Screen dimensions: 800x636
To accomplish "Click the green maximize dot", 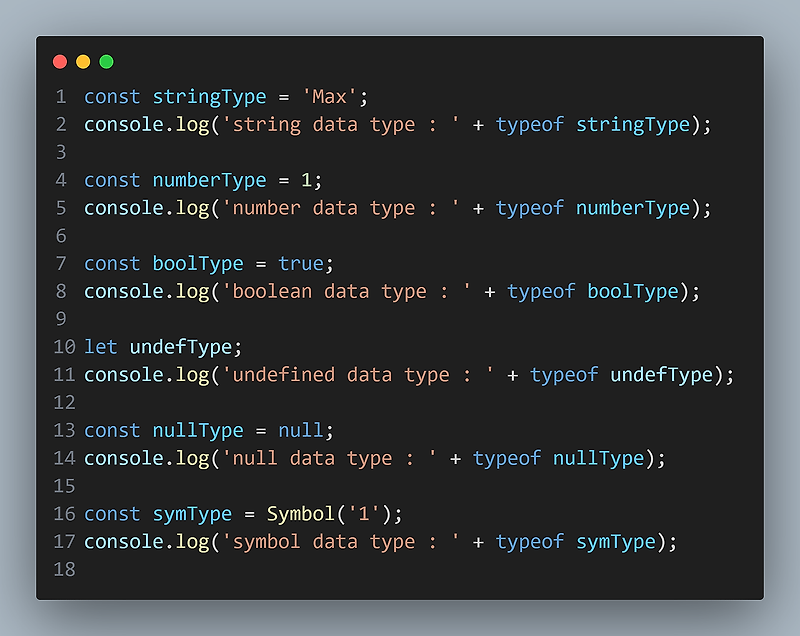I will (x=106, y=62).
